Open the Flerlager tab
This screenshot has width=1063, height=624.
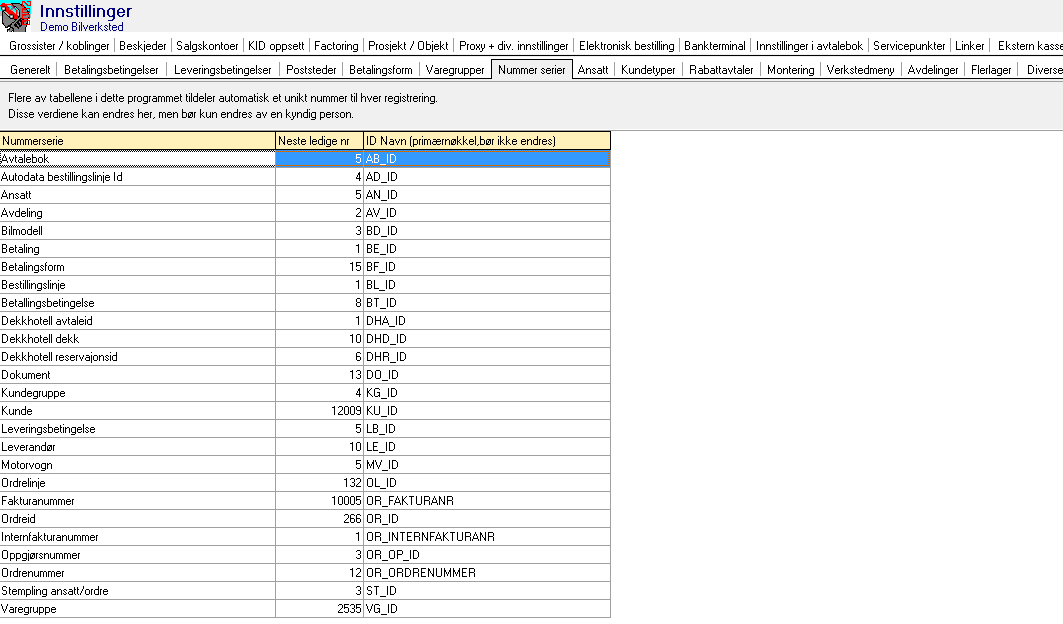(x=990, y=70)
